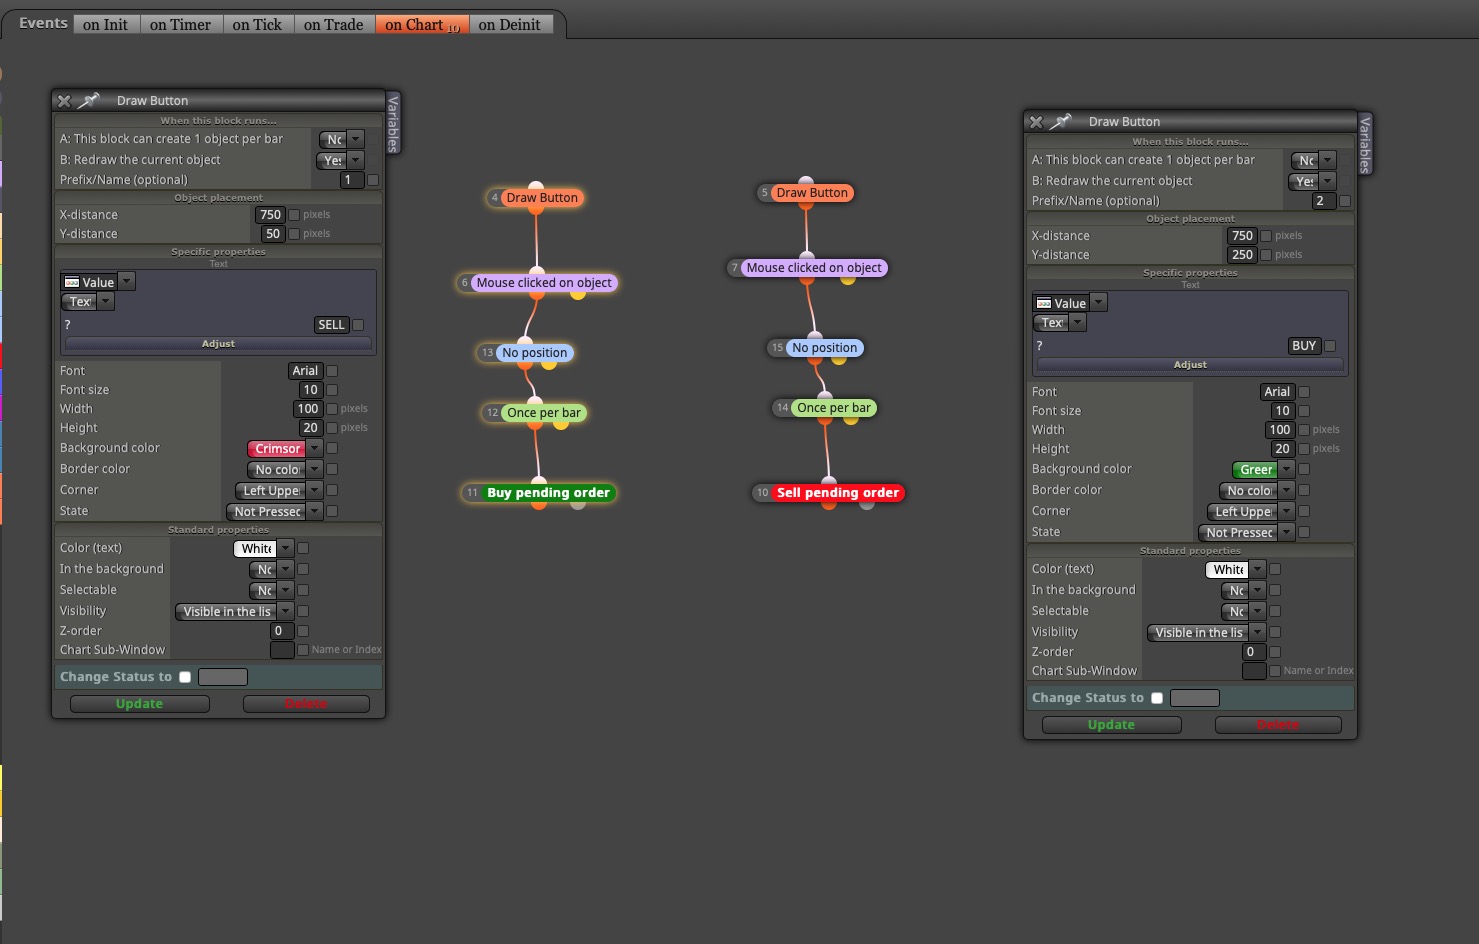Click Update button in right panel
This screenshot has height=944, width=1479.
[1111, 725]
